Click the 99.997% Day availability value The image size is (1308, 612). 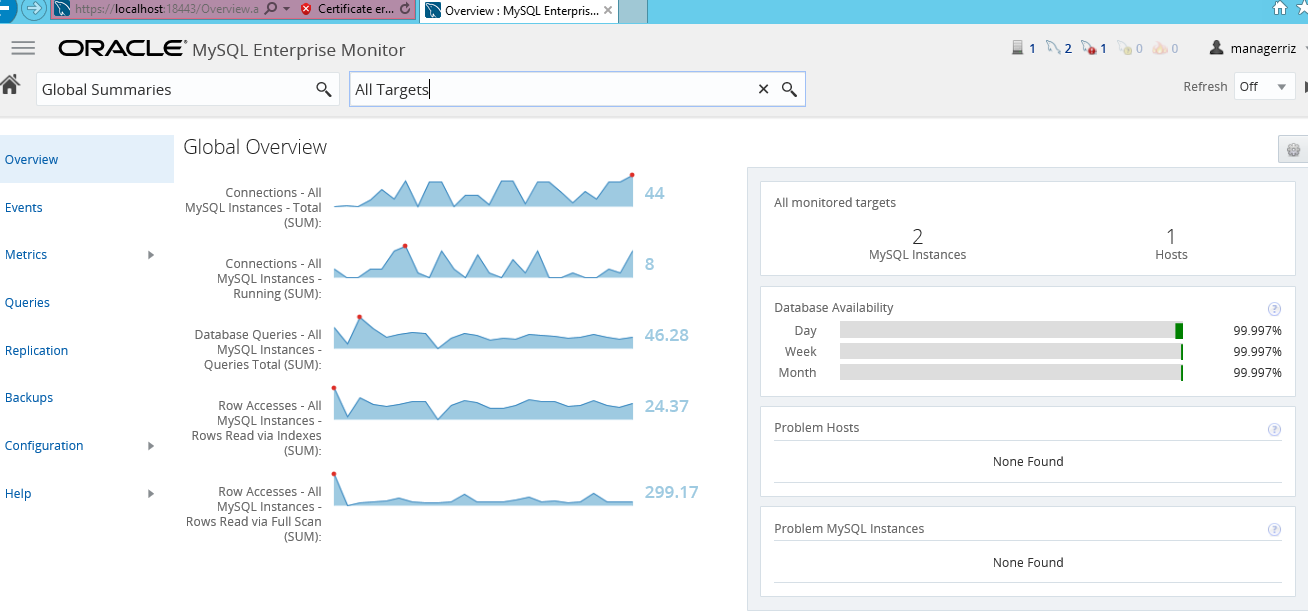(x=1257, y=331)
